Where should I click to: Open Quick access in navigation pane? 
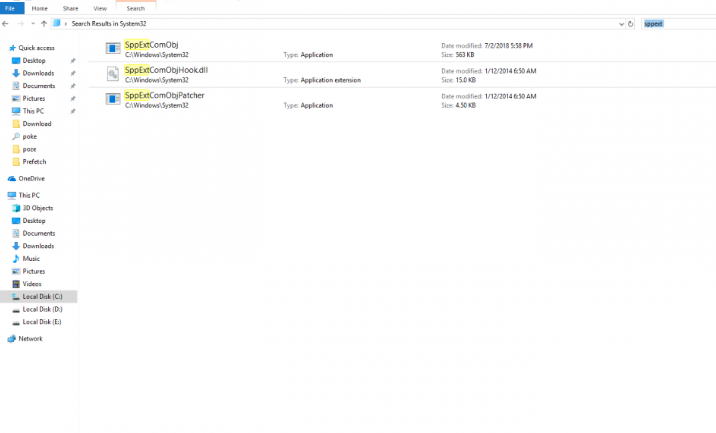pos(37,48)
